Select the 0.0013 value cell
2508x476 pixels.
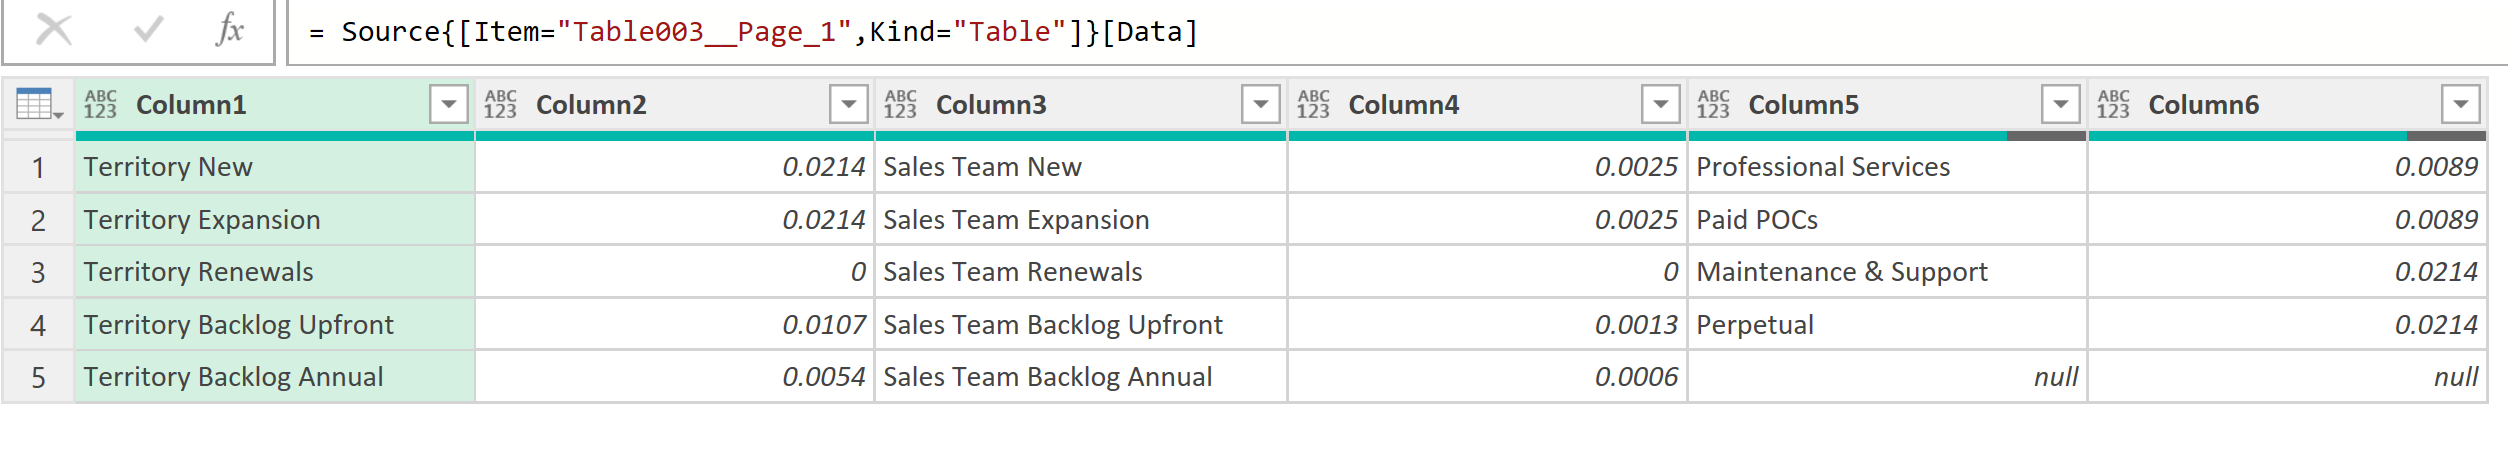[x=1488, y=325]
